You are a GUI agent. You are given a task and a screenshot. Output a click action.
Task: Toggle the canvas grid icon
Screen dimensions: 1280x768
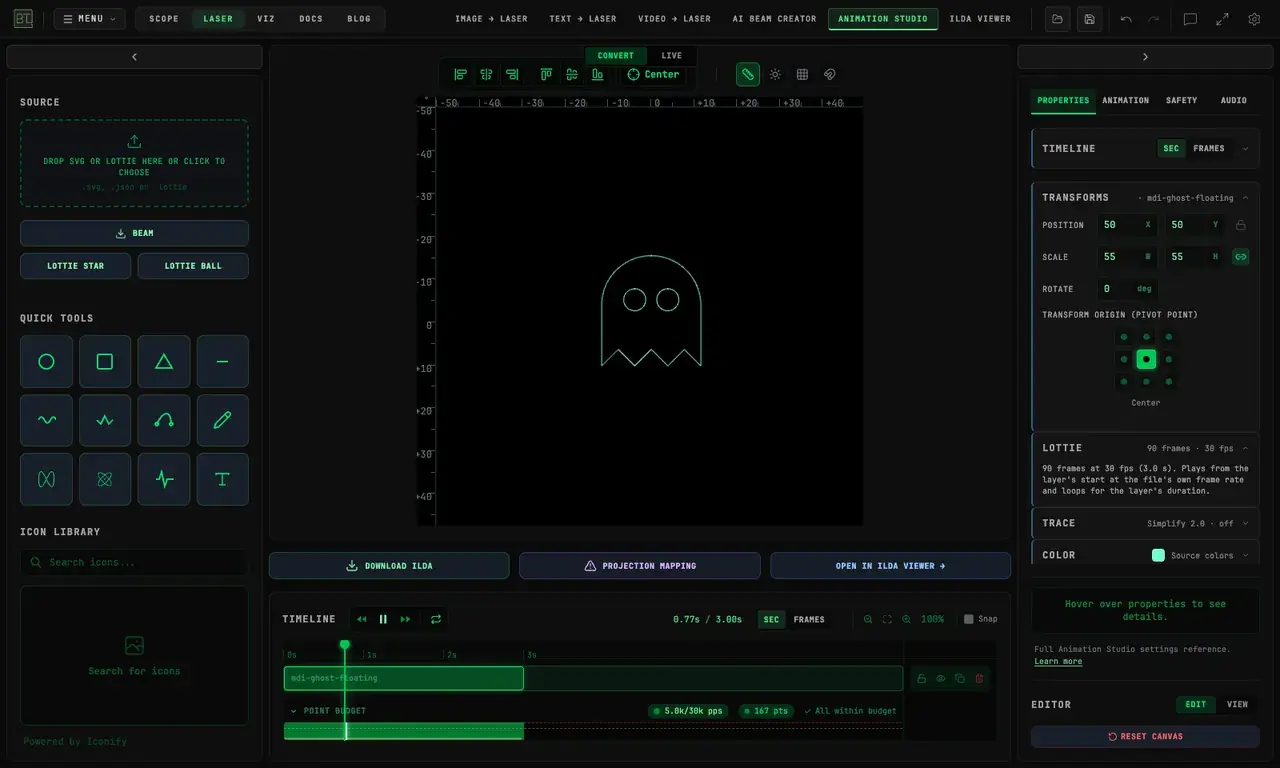coord(802,74)
